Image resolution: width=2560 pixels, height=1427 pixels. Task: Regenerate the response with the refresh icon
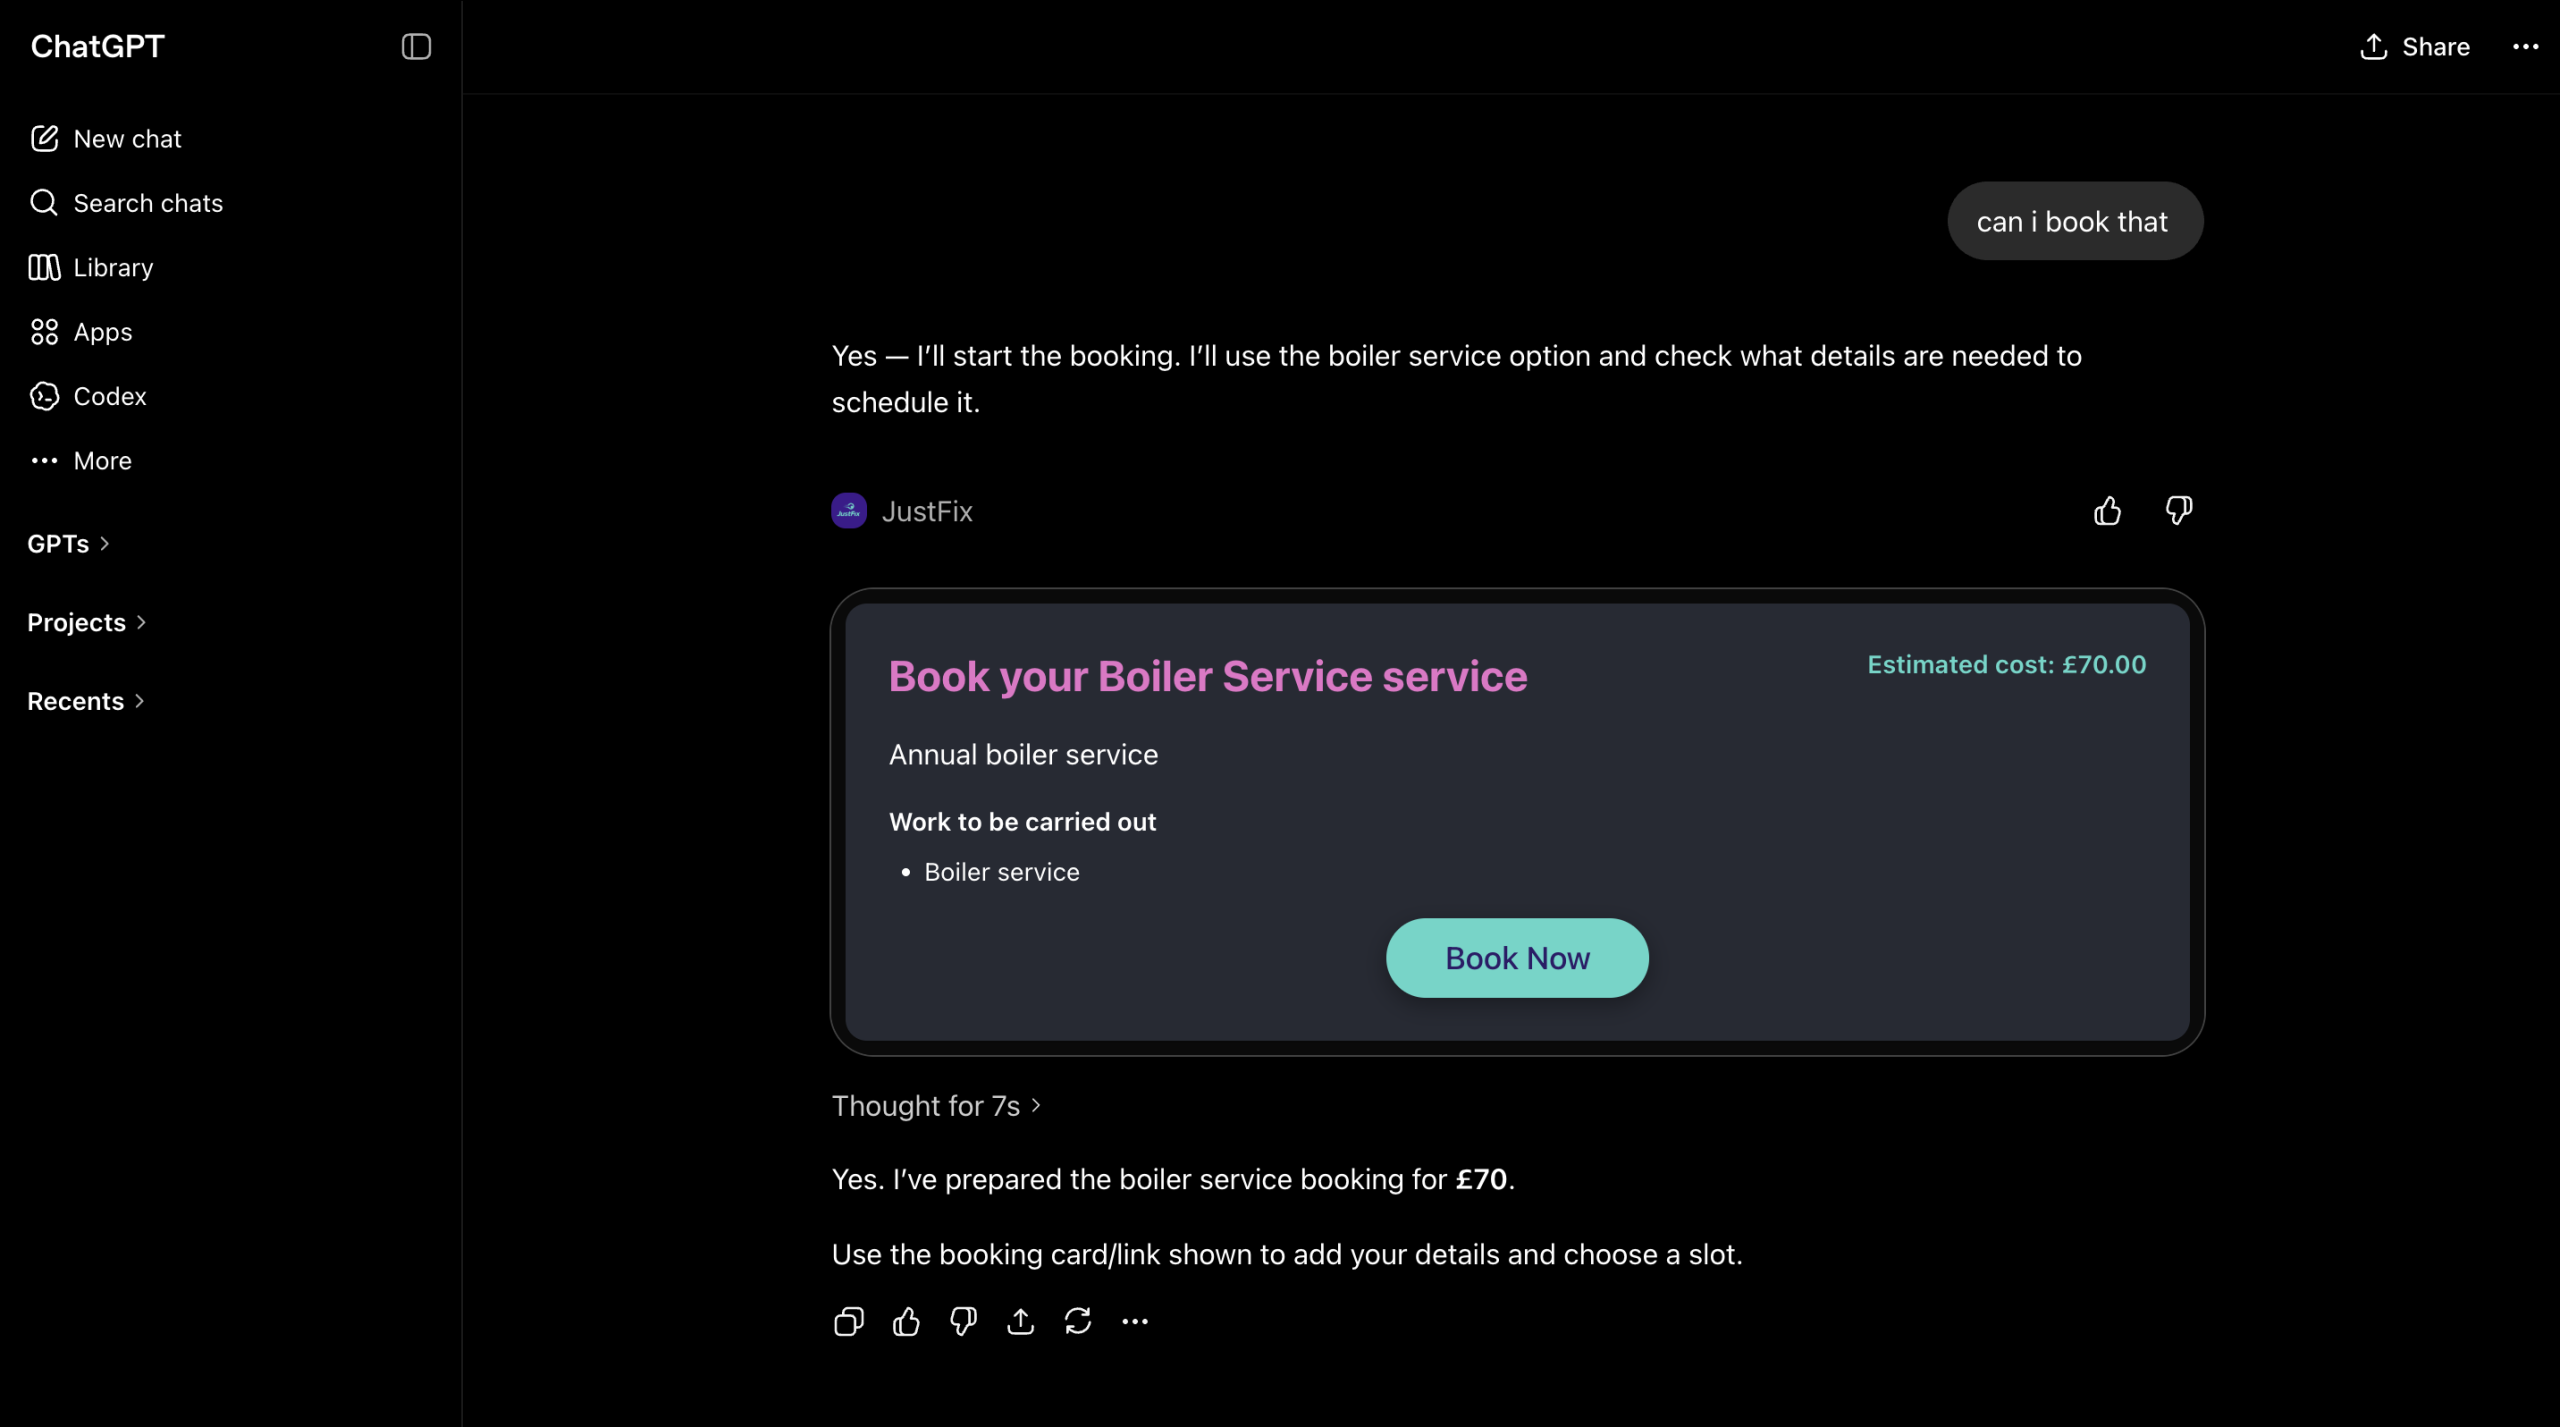[1078, 1322]
